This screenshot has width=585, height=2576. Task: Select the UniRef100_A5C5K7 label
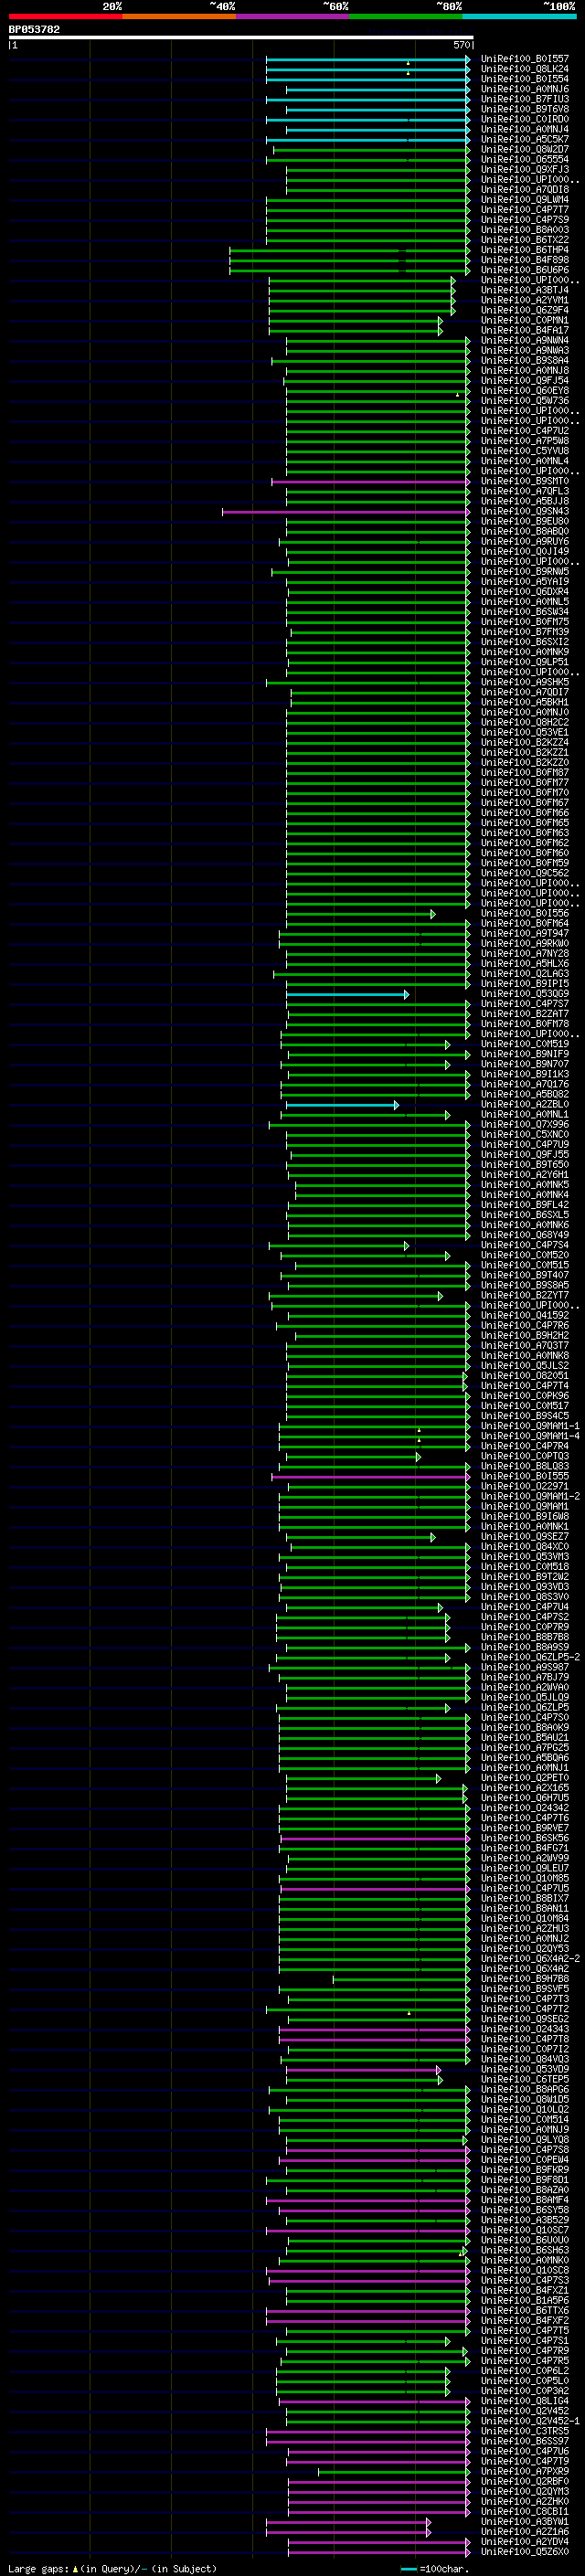(524, 139)
